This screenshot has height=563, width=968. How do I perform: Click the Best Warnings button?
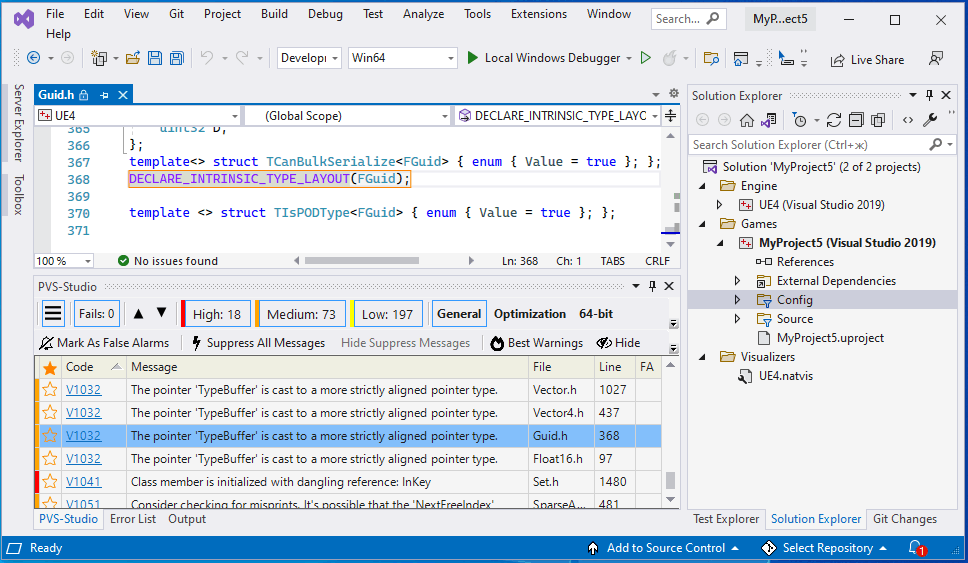[x=536, y=343]
